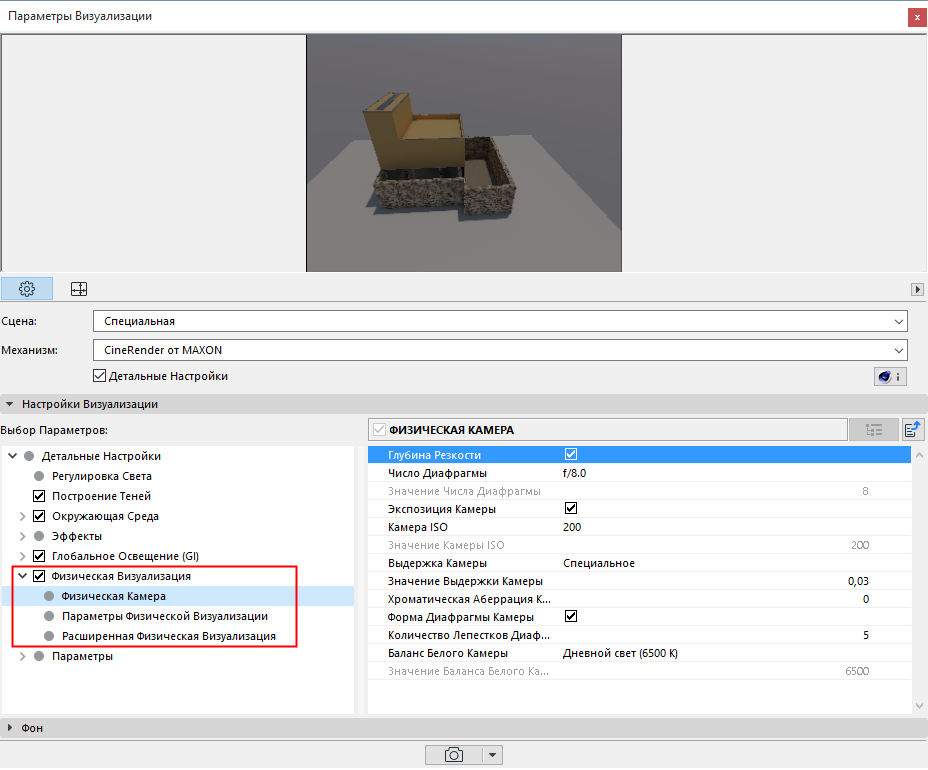Click Камера ISO value 200

pos(572,527)
